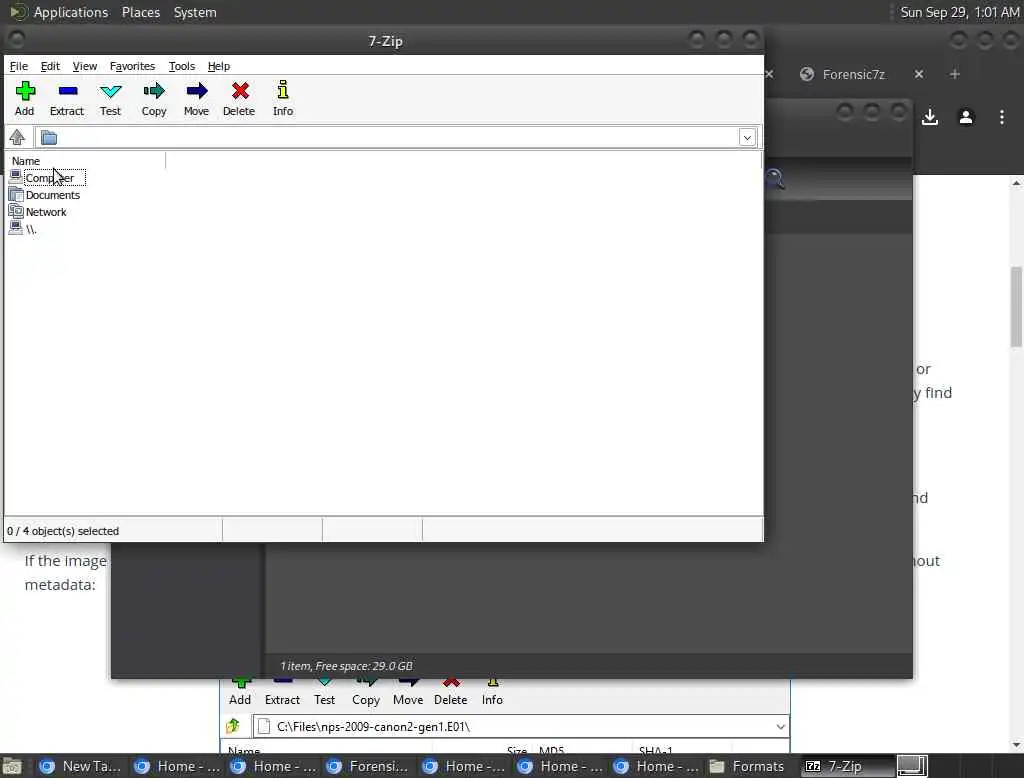Screen dimensions: 1024x778
Task: Click the Test toolbar icon in 7-Zip
Action: (110, 99)
